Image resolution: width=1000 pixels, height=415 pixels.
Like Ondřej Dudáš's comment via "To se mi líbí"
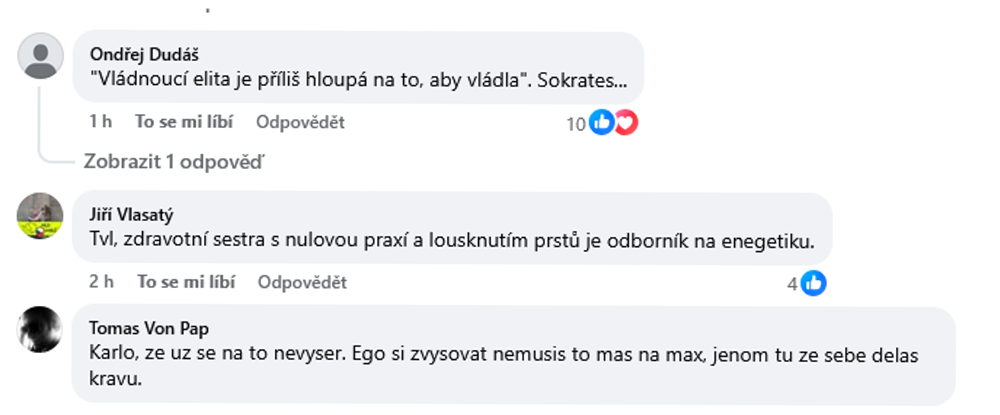184,122
